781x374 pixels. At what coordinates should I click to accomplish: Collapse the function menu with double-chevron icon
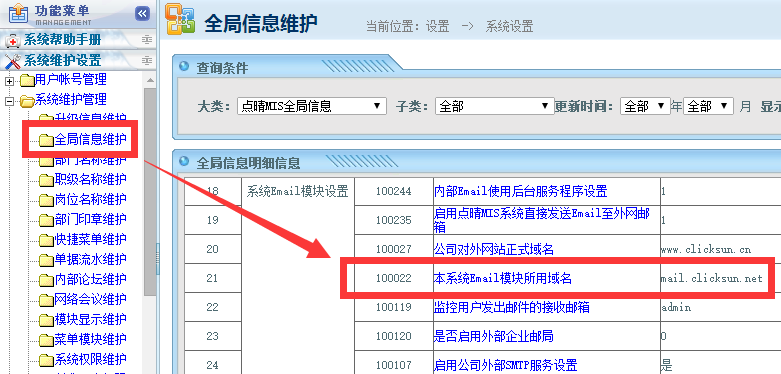pos(142,13)
